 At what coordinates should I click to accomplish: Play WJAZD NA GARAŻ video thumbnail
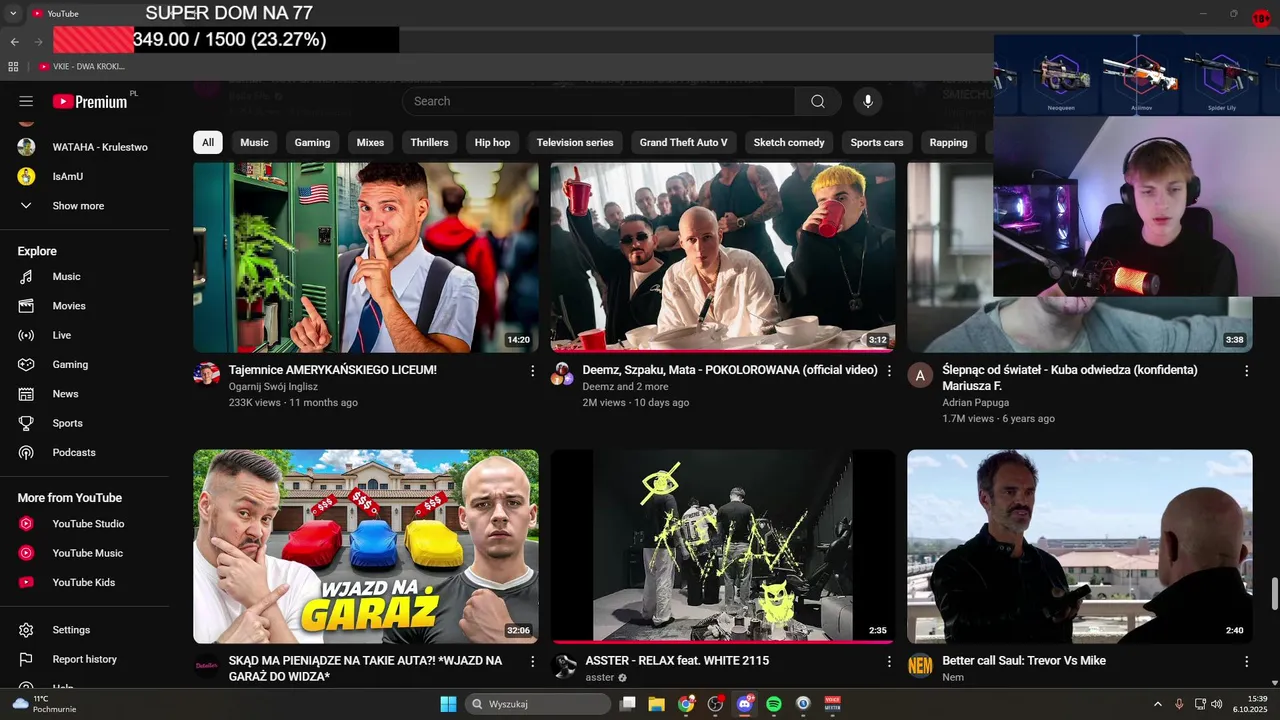(366, 546)
